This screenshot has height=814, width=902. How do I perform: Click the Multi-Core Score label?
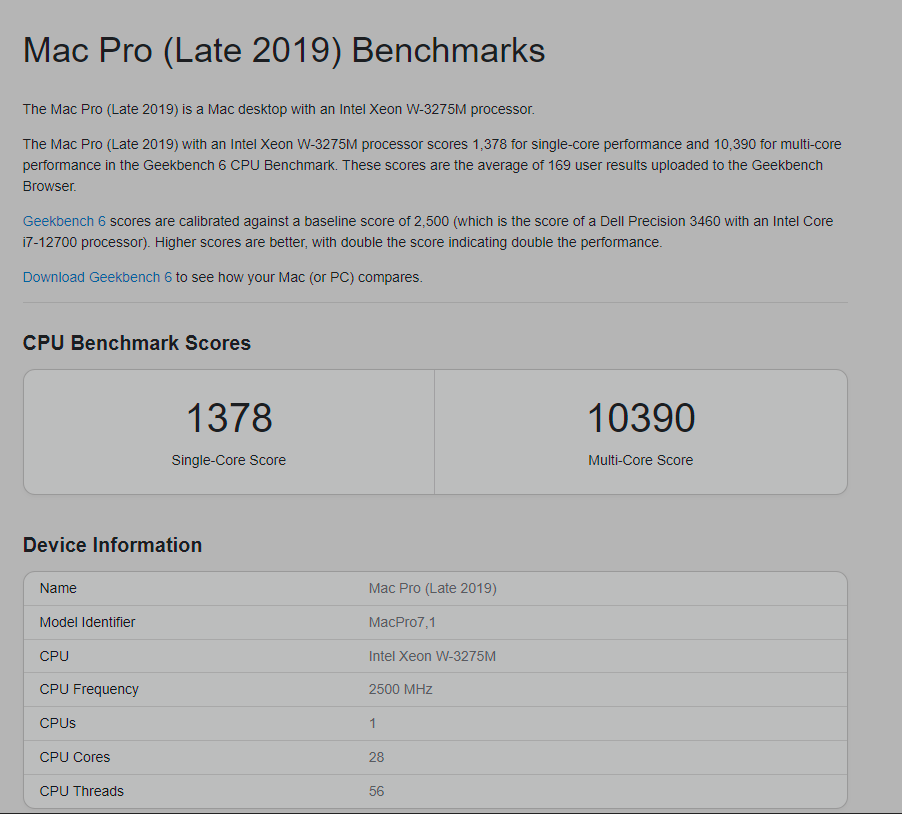pos(641,460)
